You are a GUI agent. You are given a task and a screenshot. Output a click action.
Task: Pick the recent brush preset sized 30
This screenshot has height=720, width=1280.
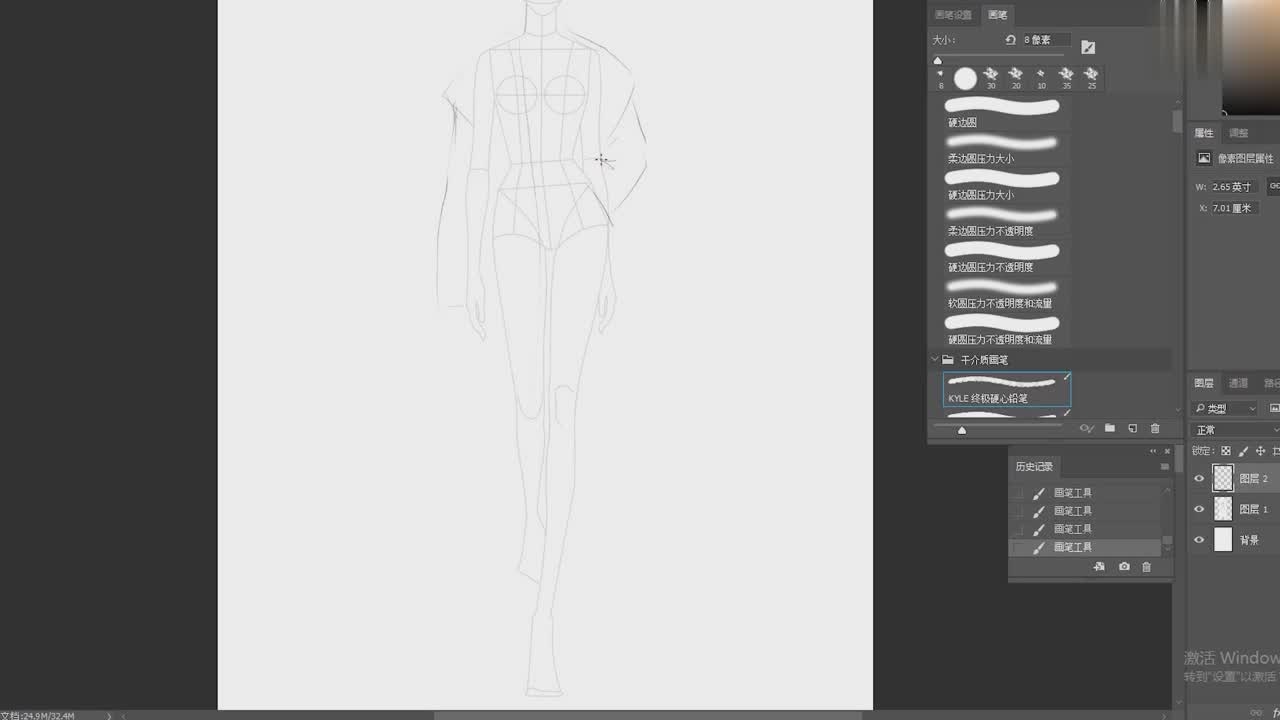pyautogui.click(x=990, y=79)
